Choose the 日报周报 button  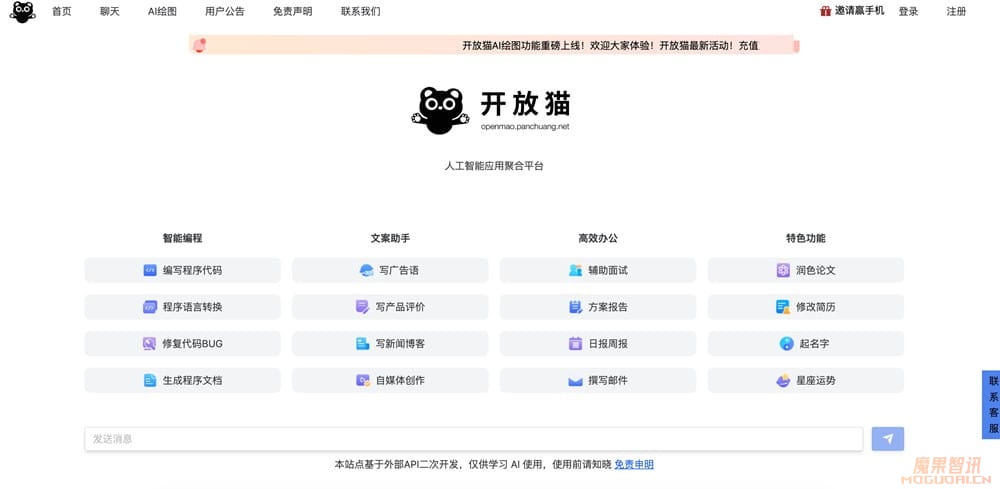598,344
